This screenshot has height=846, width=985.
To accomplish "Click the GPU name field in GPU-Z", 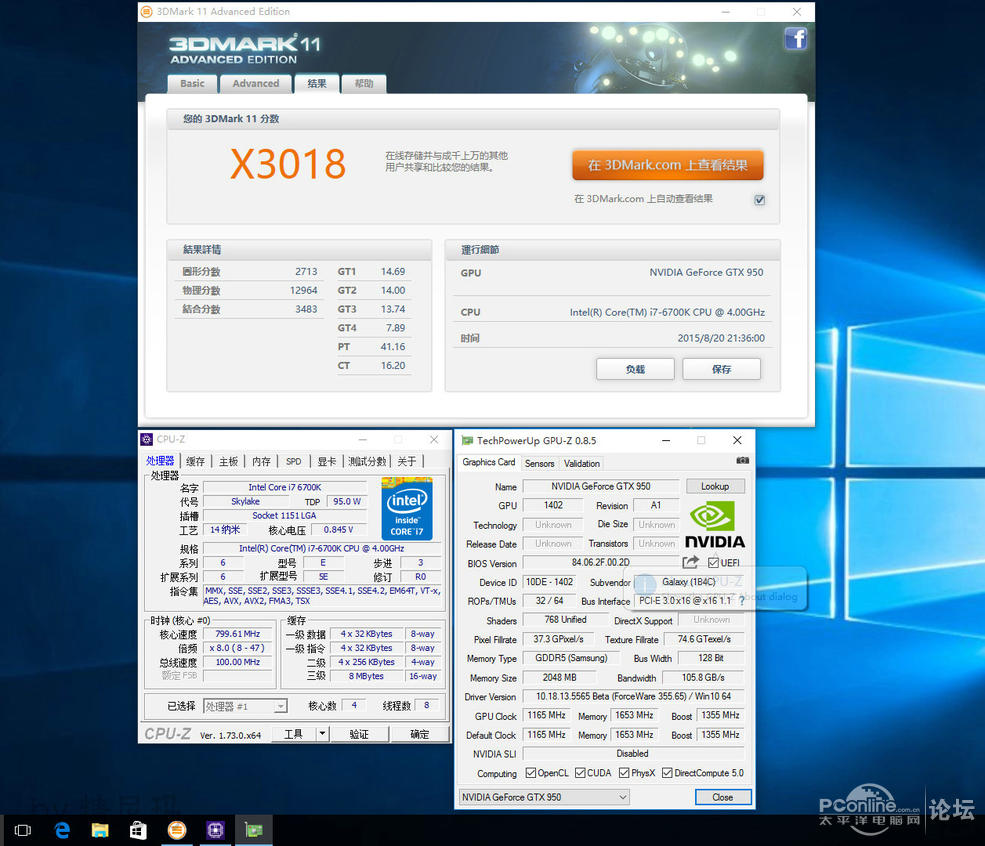I will [601, 486].
